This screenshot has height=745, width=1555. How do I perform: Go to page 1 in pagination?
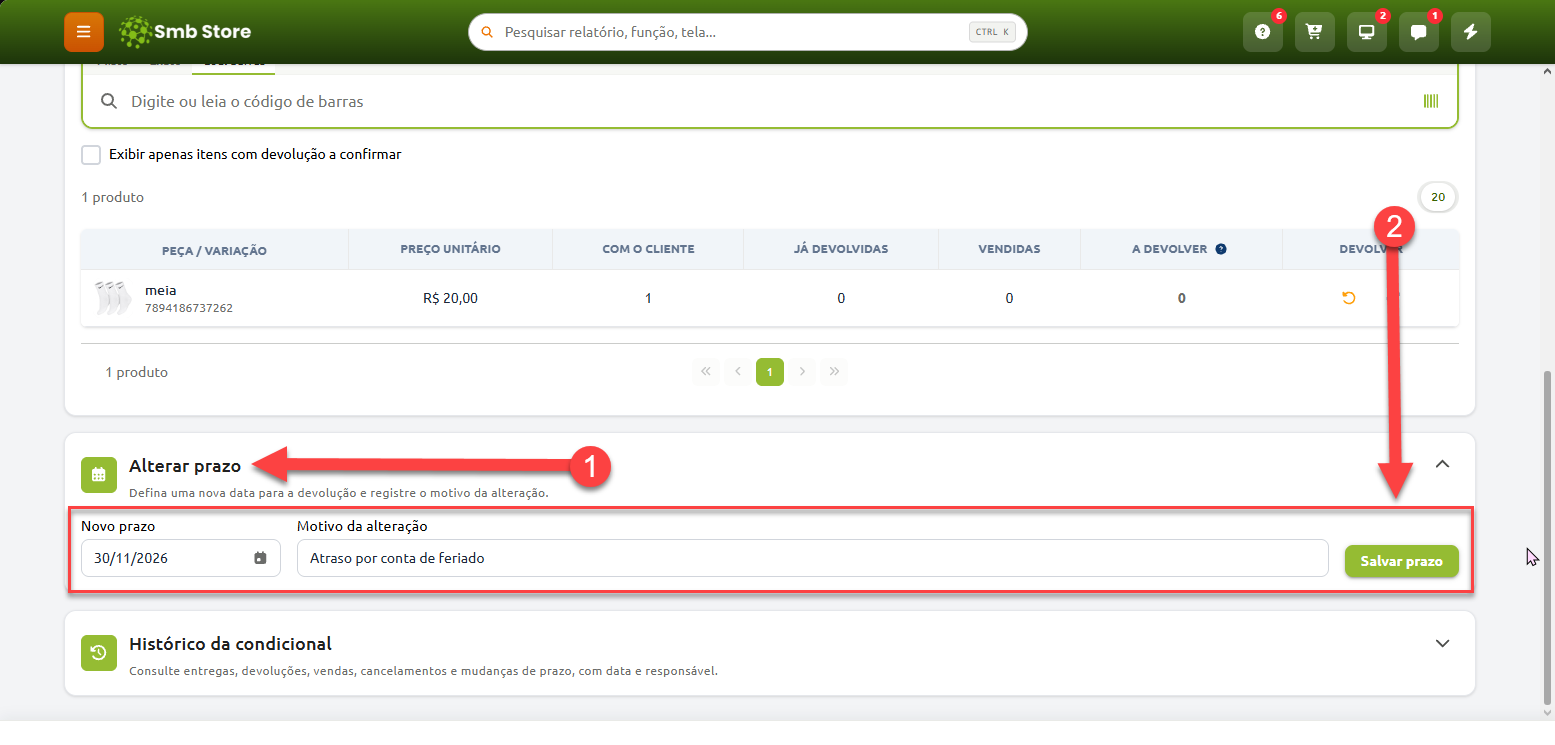770,372
